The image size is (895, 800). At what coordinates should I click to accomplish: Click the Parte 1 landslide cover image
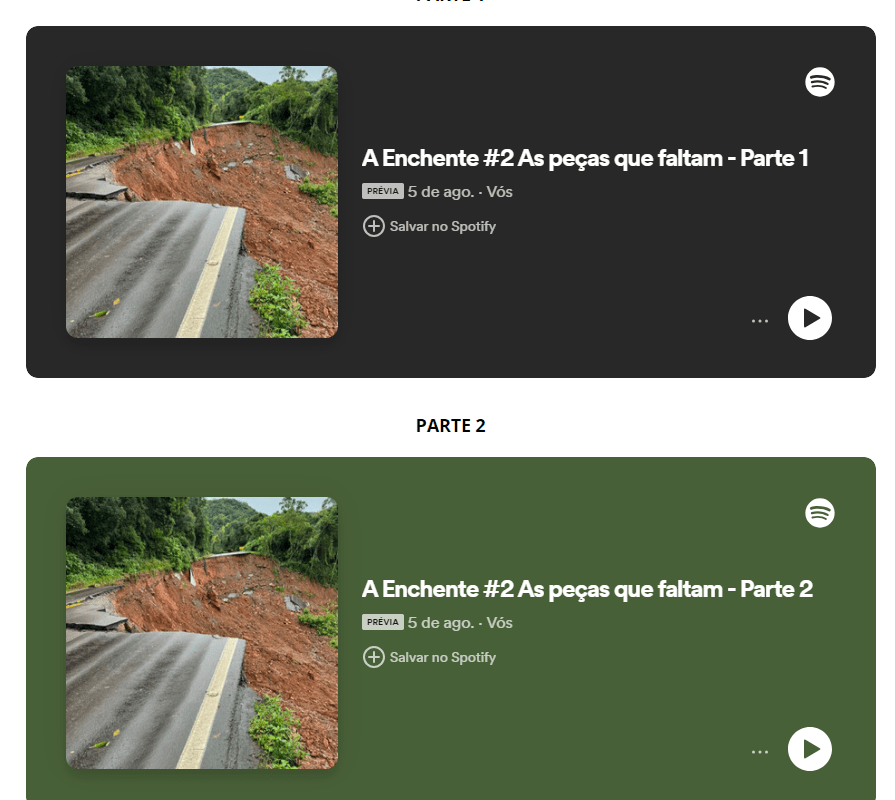202,202
